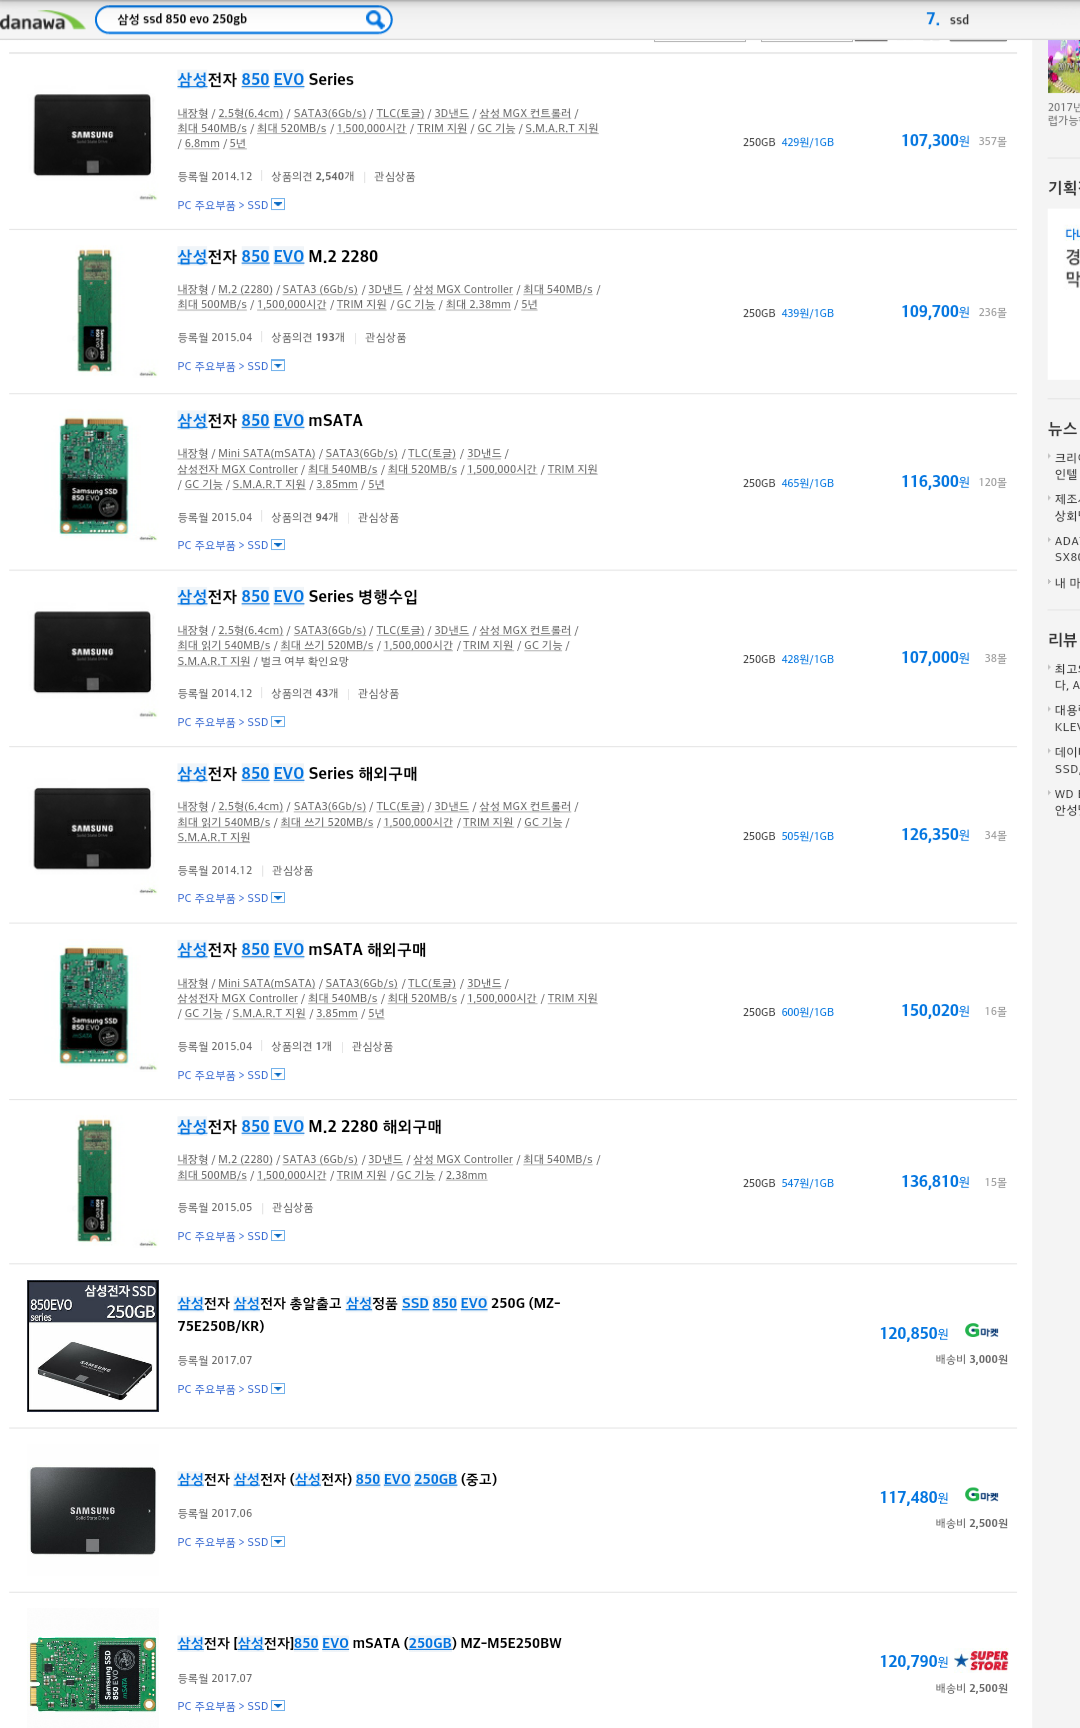
Task: Click price 120,850원 Gmarket listing
Action: (914, 1333)
